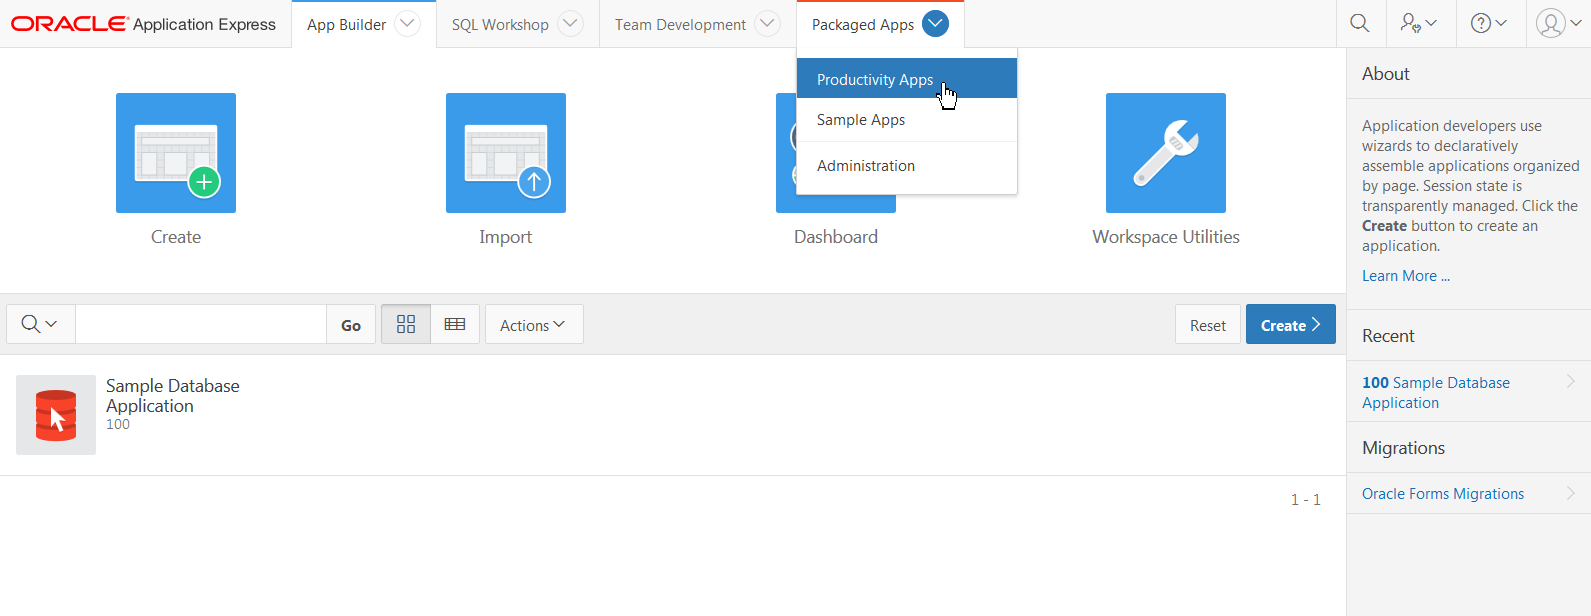Select Productivity Apps menu entry
This screenshot has width=1591, height=616.
click(x=907, y=79)
